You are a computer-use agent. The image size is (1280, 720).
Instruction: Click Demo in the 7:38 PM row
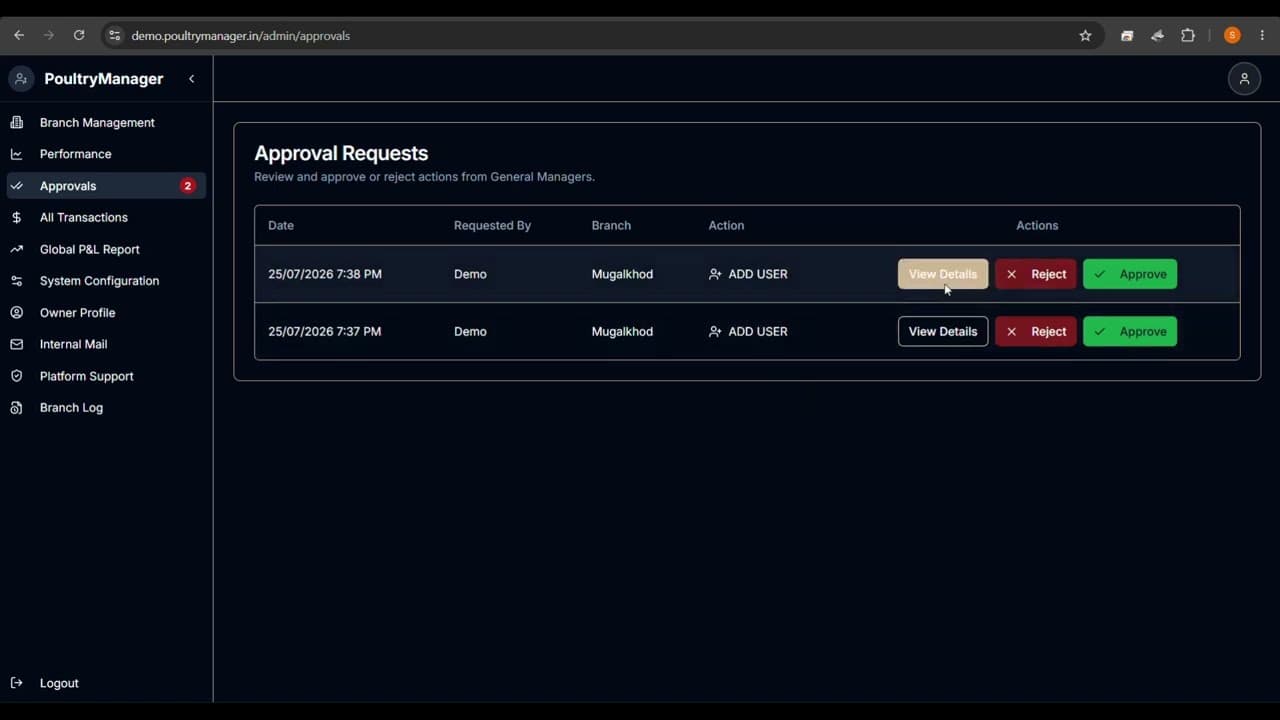(470, 274)
